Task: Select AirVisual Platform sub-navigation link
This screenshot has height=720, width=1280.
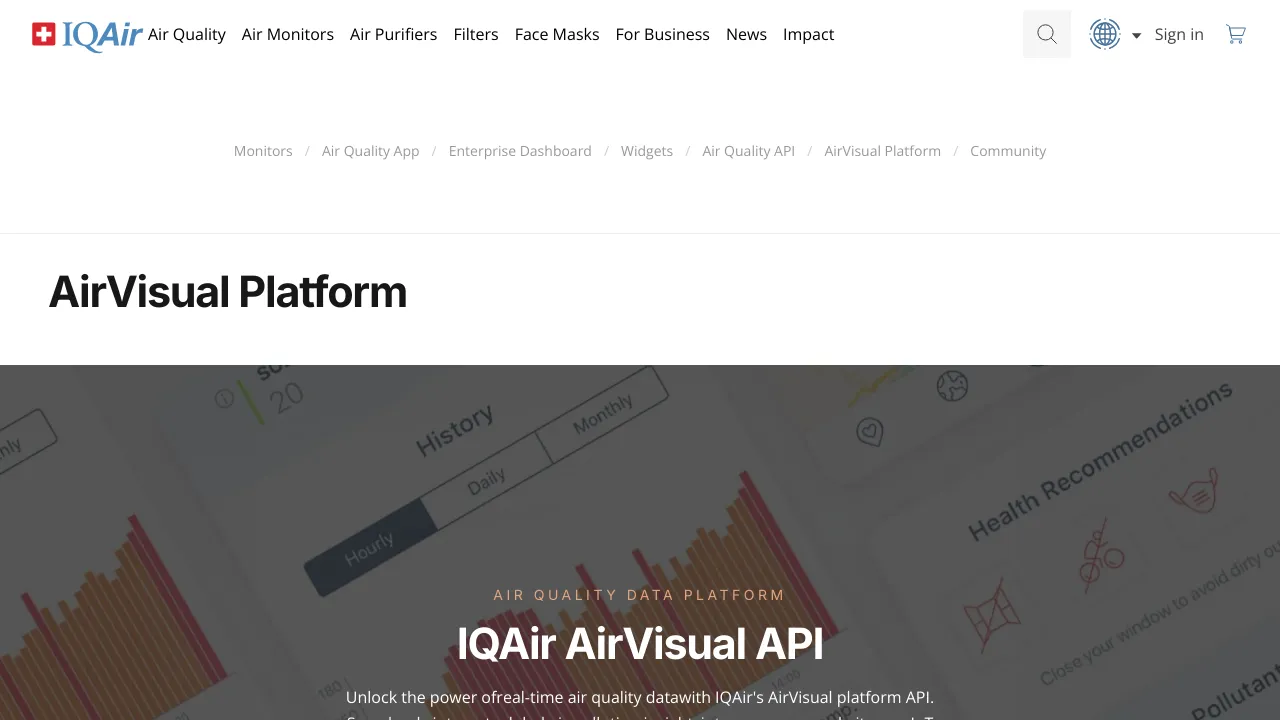Action: click(x=883, y=151)
